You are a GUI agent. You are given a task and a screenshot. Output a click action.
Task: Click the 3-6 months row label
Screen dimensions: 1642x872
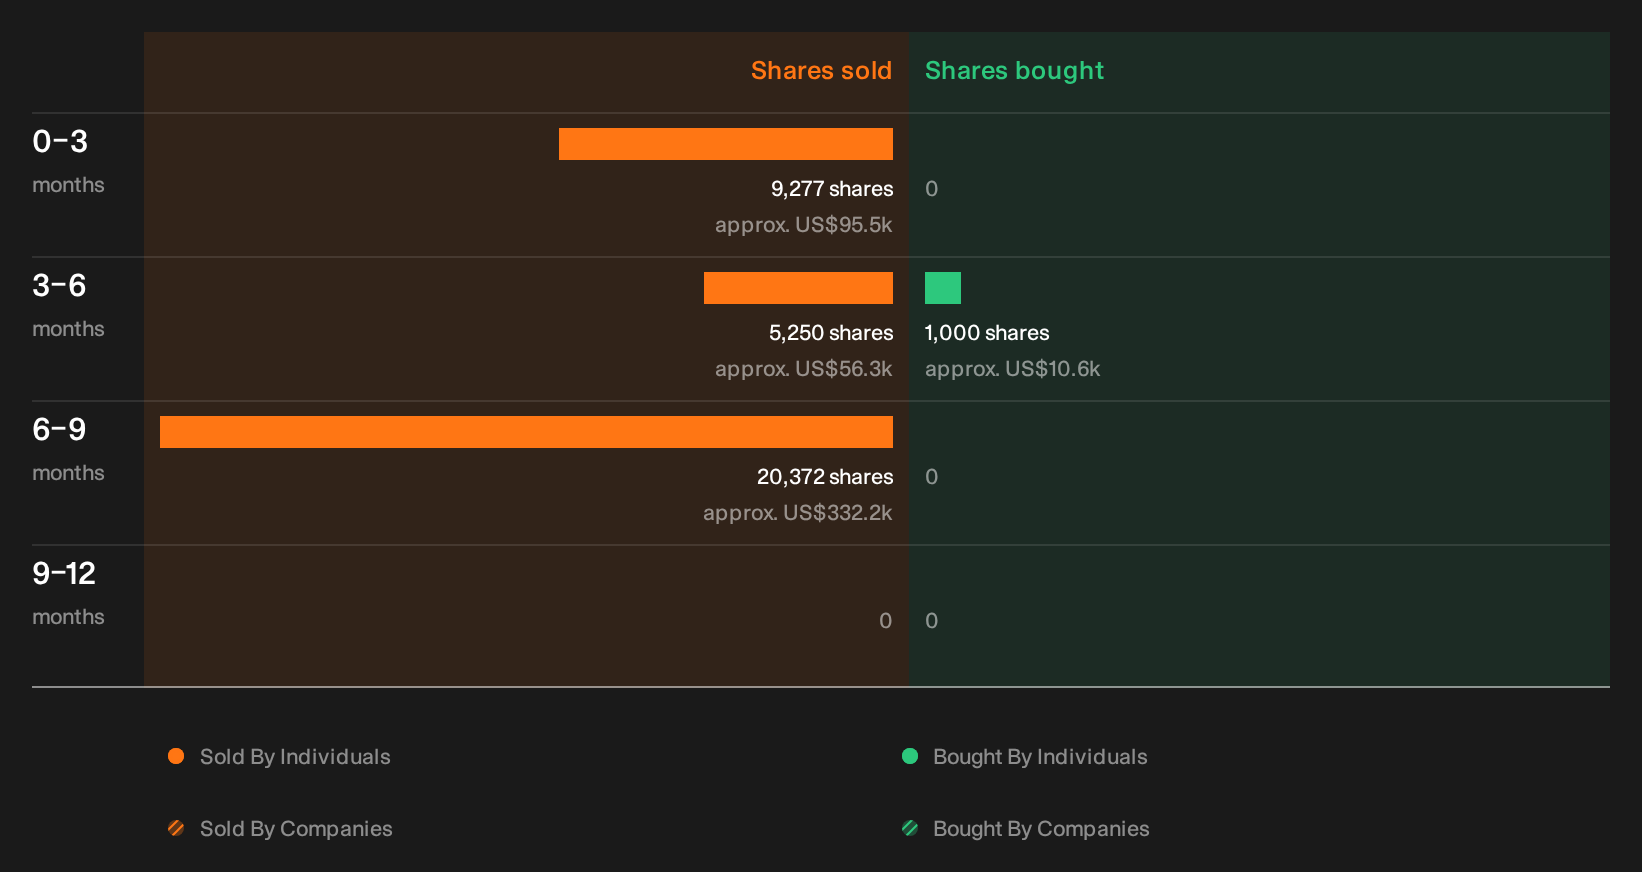68,305
